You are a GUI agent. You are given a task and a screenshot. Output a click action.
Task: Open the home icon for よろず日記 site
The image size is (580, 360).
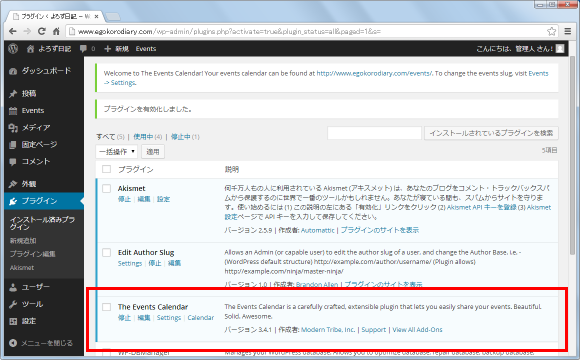30,49
